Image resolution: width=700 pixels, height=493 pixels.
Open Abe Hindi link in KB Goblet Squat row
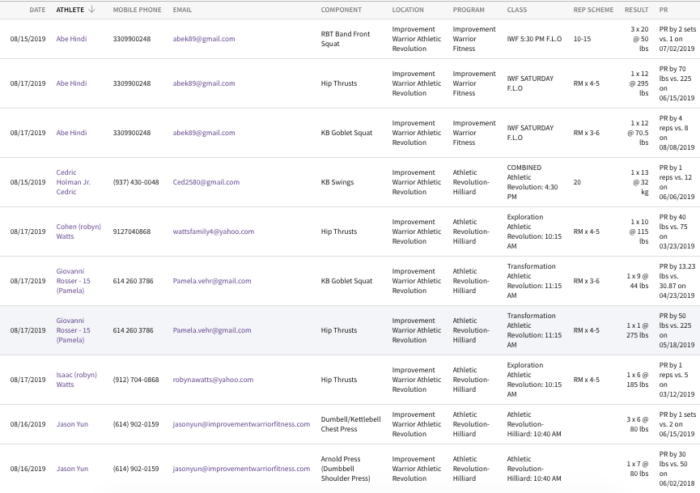click(71, 133)
